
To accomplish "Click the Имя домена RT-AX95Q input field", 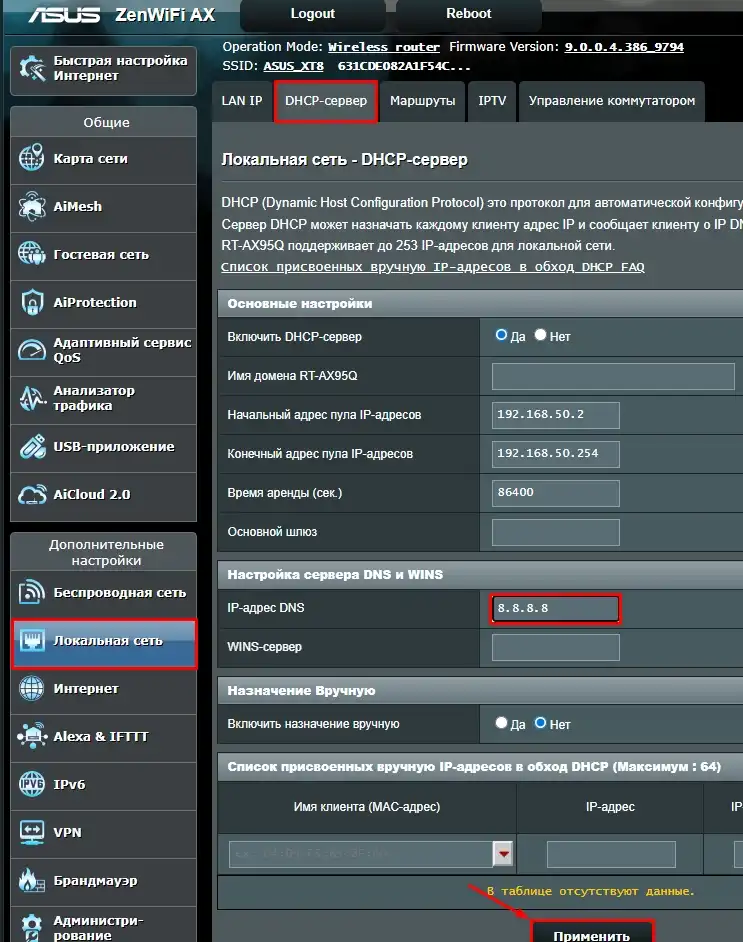I will (613, 376).
